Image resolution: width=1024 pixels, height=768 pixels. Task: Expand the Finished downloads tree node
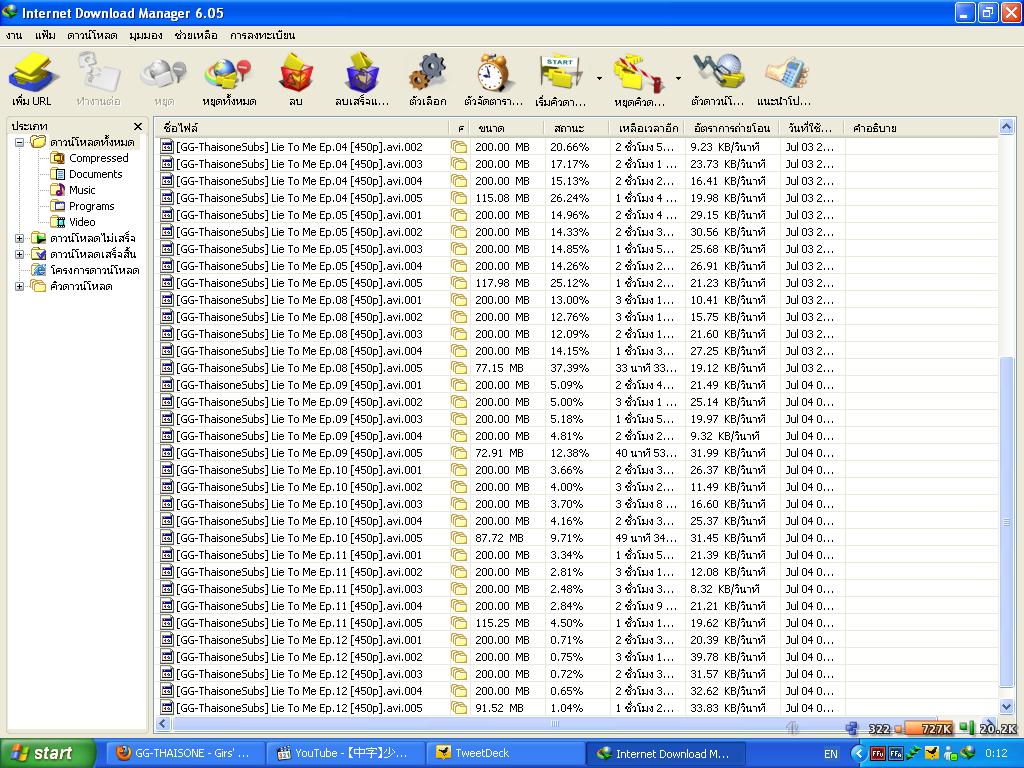point(20,255)
